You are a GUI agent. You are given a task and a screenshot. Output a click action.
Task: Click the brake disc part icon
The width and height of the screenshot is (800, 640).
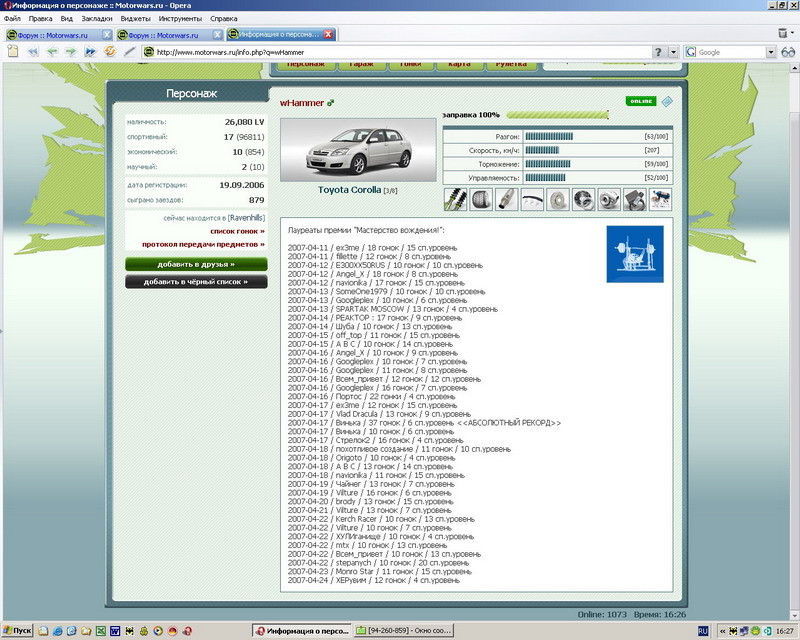(558, 199)
